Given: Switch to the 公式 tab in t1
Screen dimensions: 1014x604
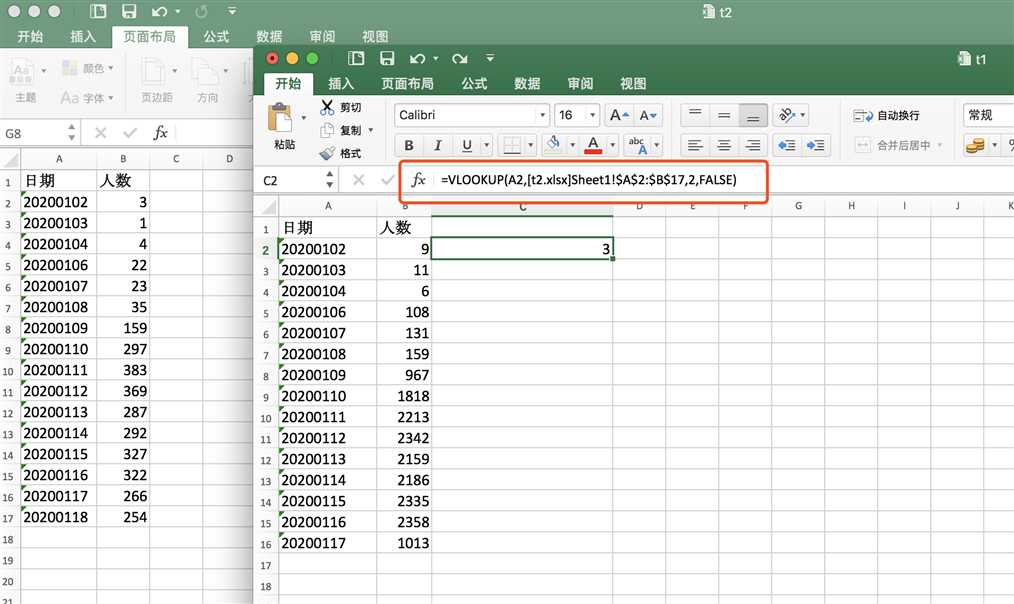Looking at the screenshot, I should tap(473, 83).
